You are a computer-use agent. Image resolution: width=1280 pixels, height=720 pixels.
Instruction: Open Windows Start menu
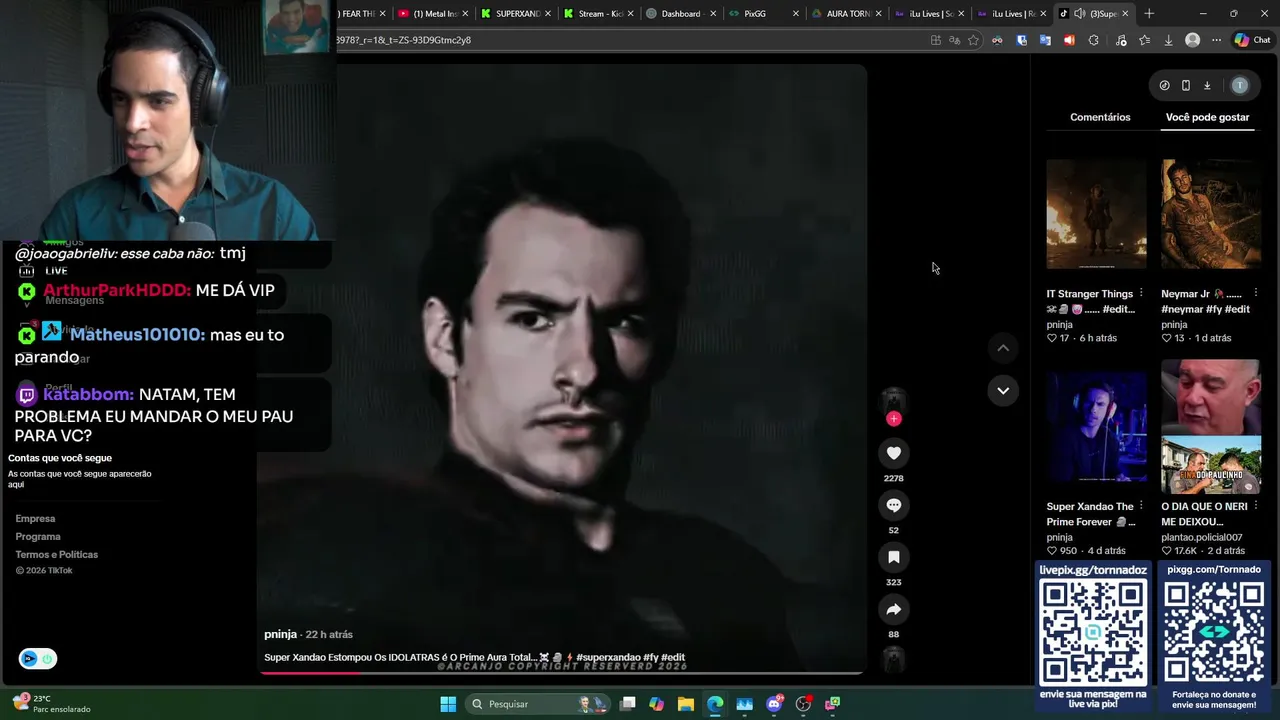coord(448,704)
